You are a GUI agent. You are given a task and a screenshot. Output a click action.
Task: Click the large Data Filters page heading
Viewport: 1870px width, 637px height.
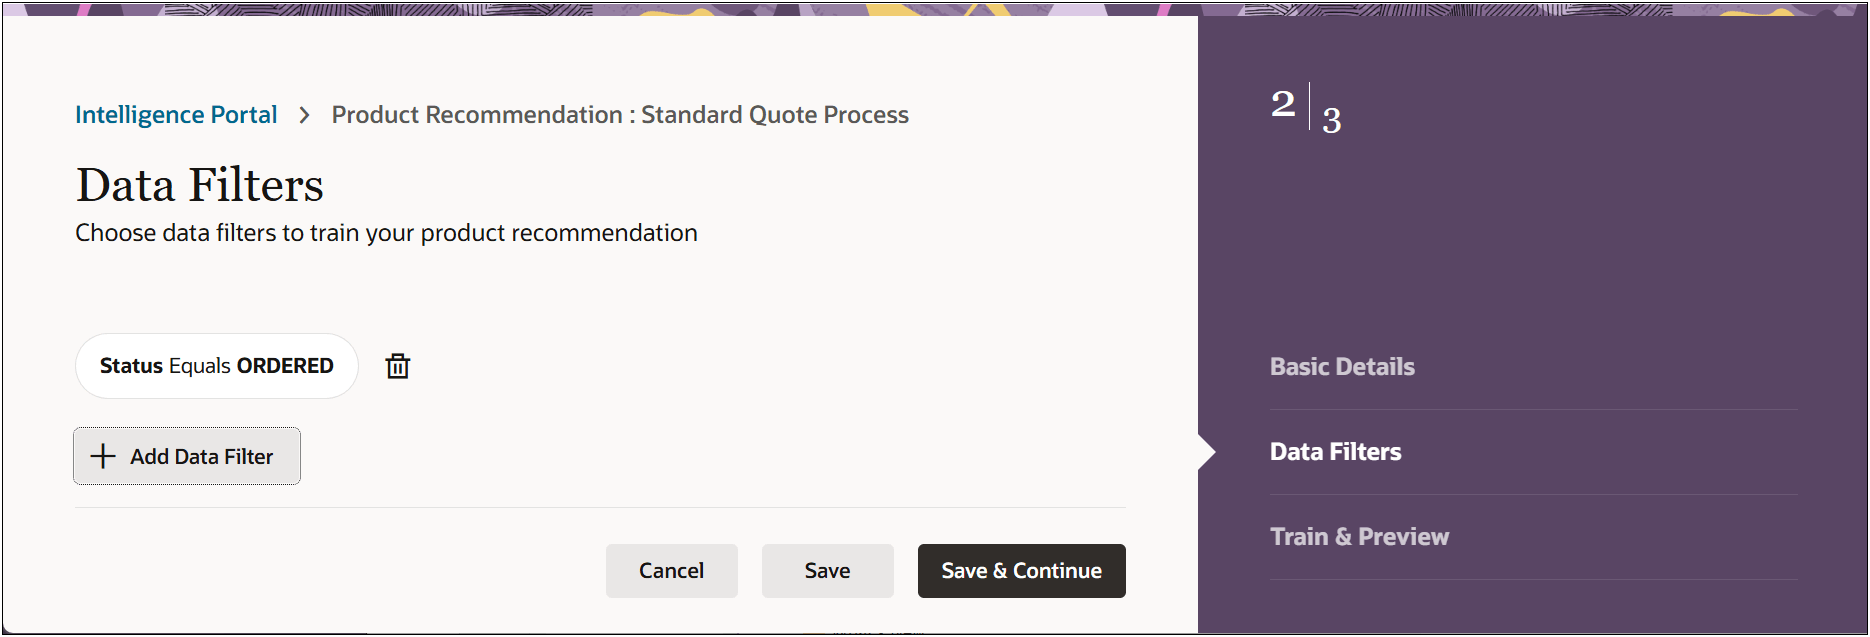click(x=200, y=185)
